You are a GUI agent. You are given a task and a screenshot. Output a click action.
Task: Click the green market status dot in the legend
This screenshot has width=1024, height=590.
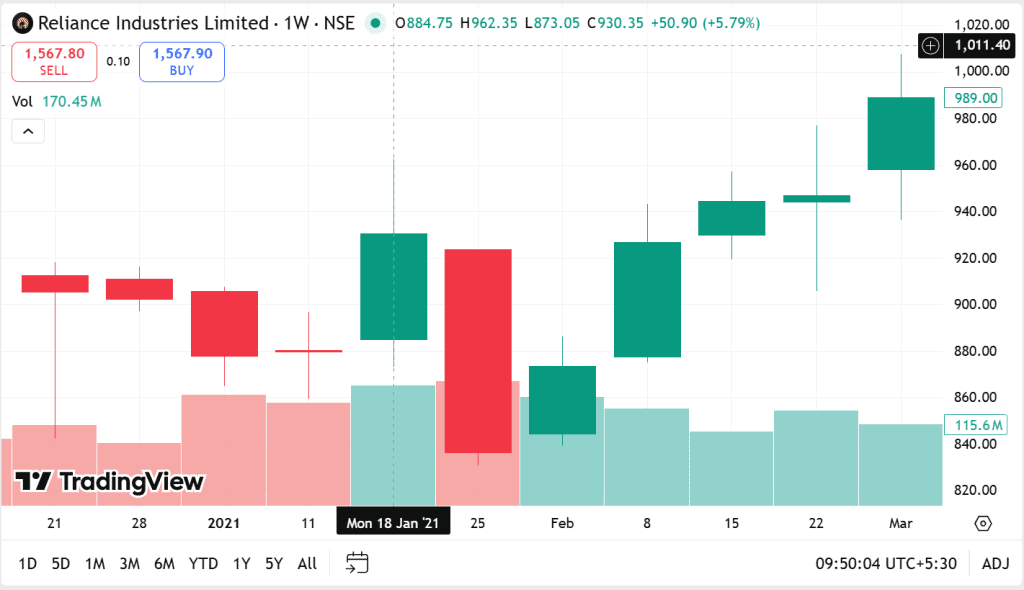(x=375, y=22)
